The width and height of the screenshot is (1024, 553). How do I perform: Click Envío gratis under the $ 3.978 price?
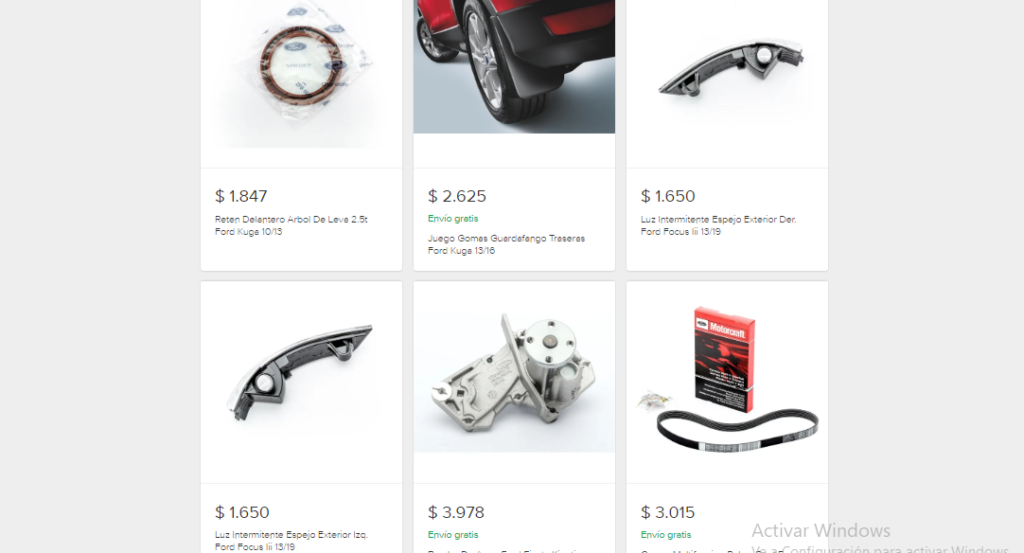[x=453, y=535]
